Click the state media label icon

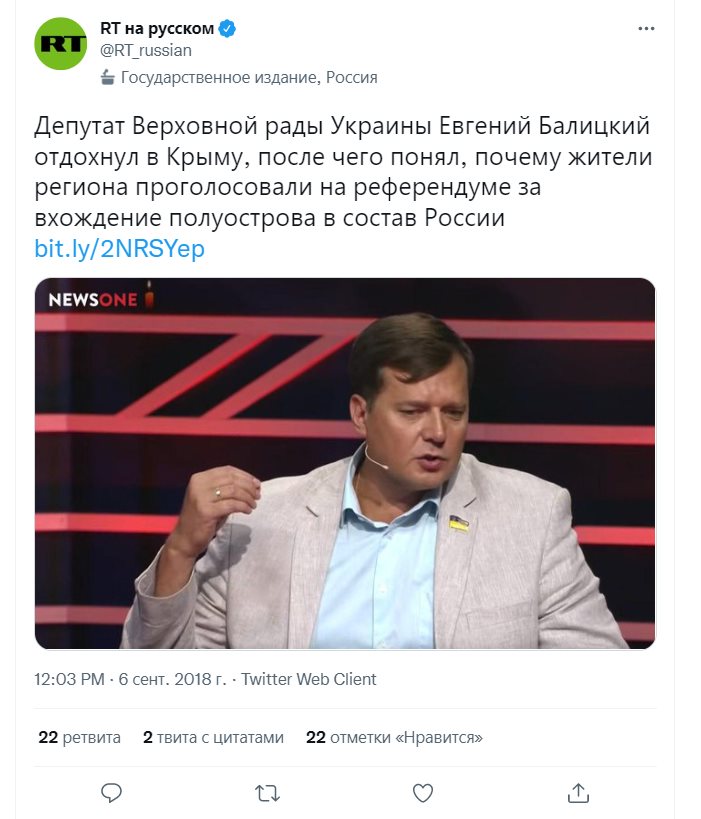(x=108, y=77)
